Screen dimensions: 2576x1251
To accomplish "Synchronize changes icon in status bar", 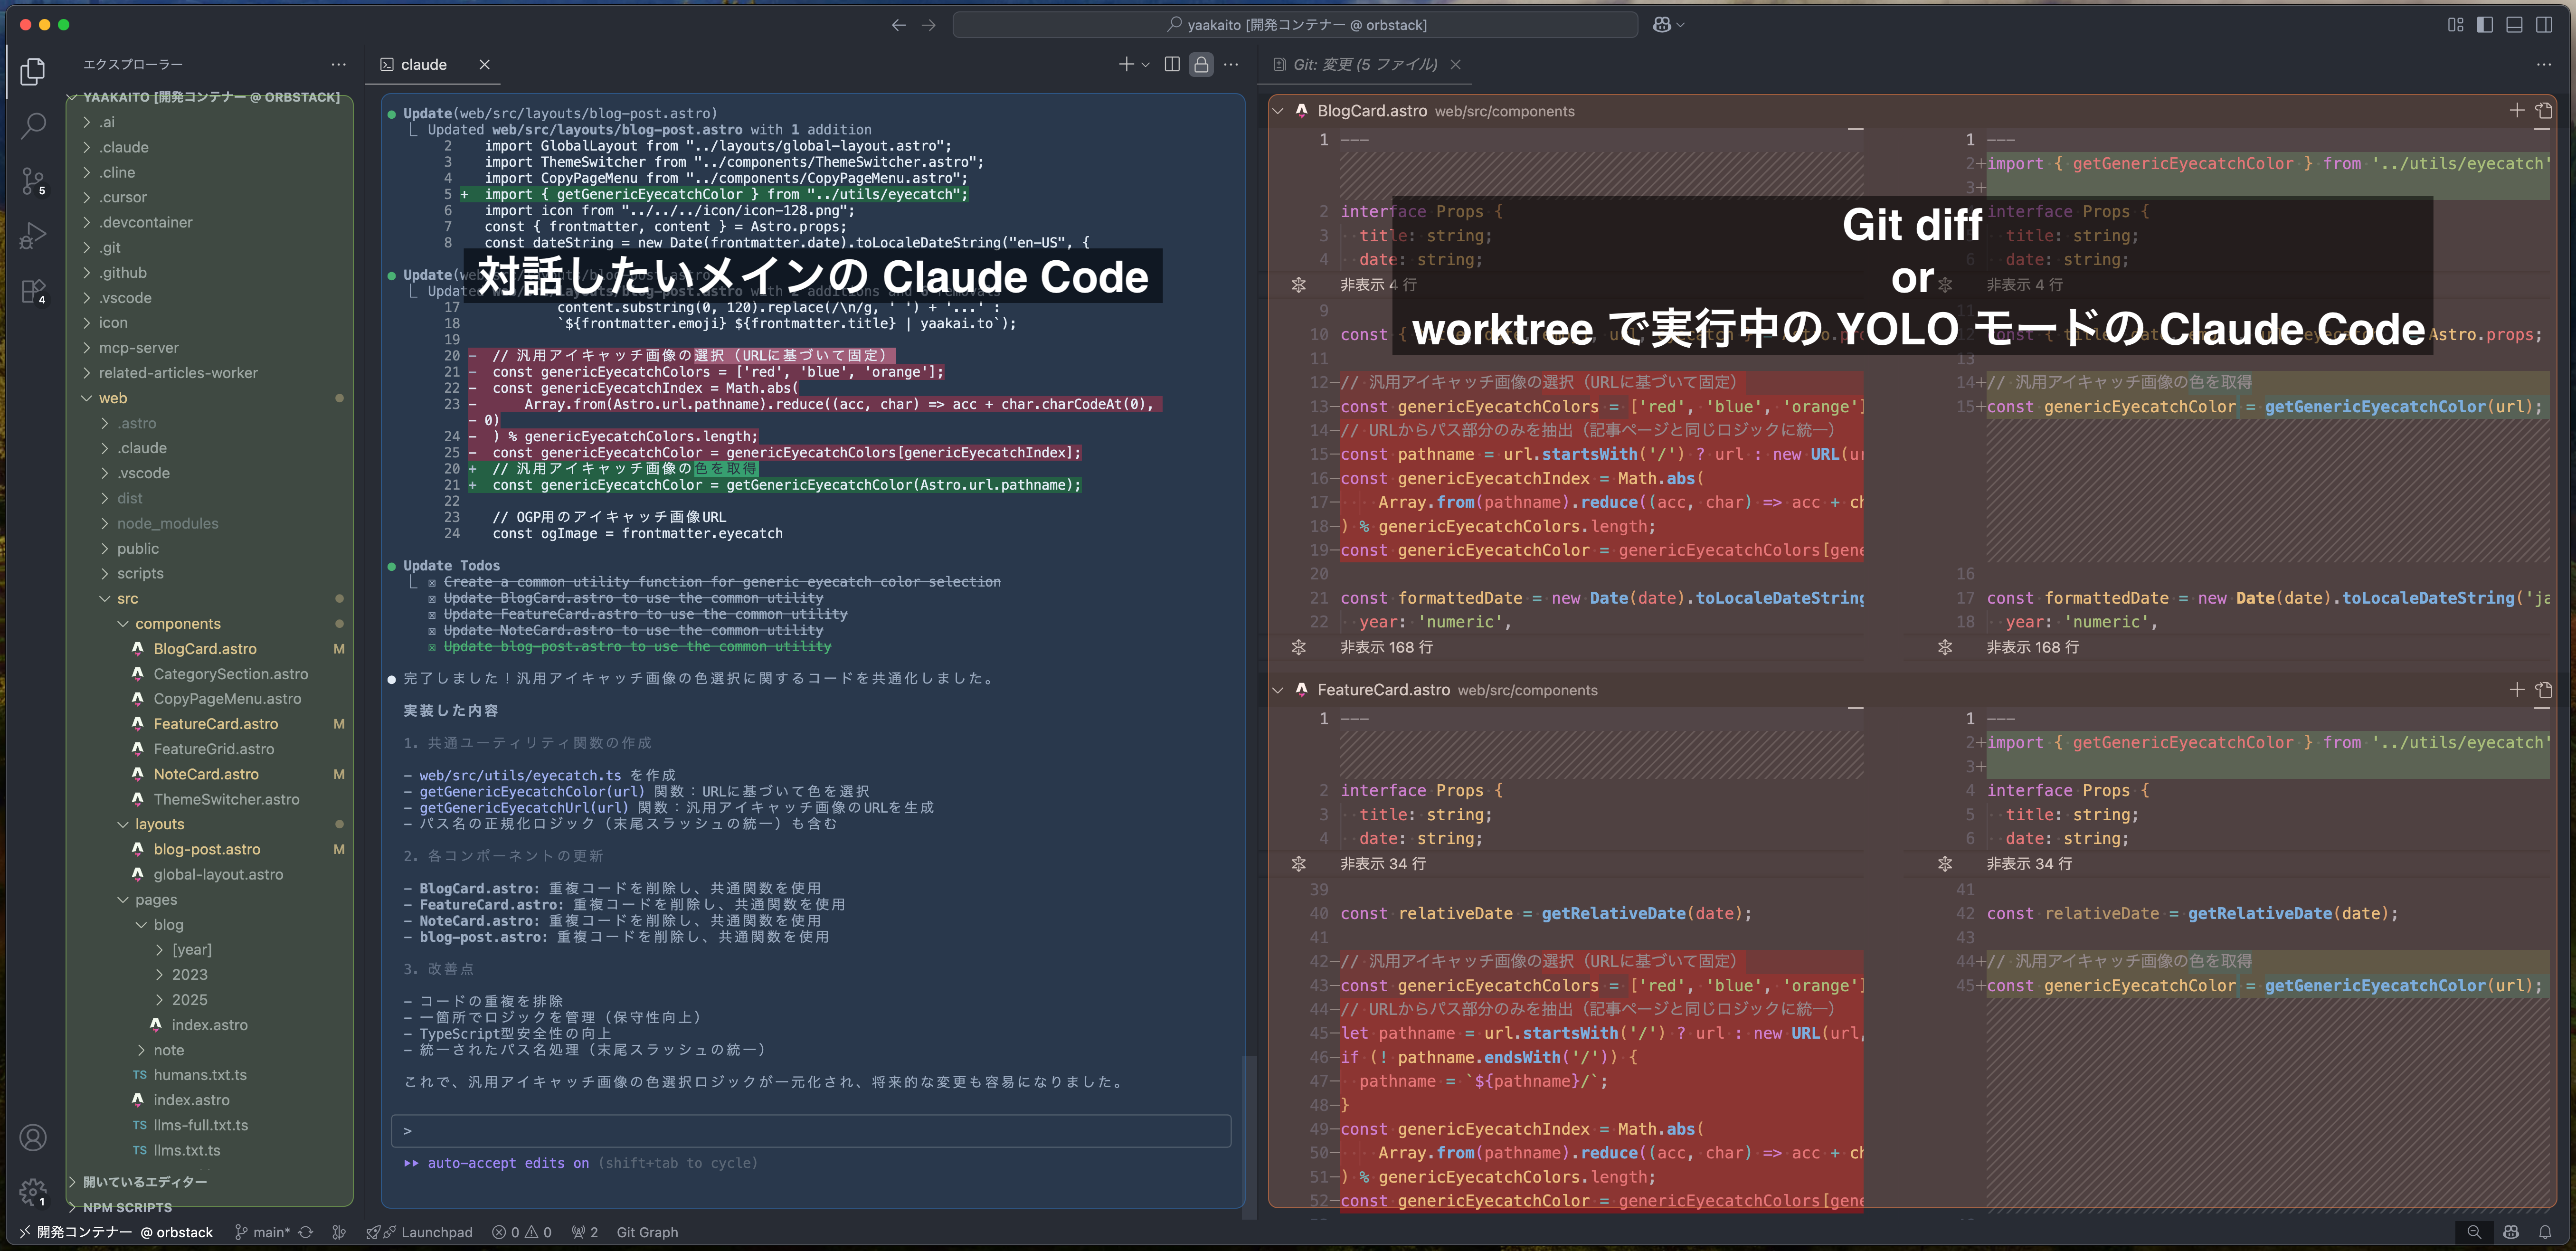I will 306,1232.
